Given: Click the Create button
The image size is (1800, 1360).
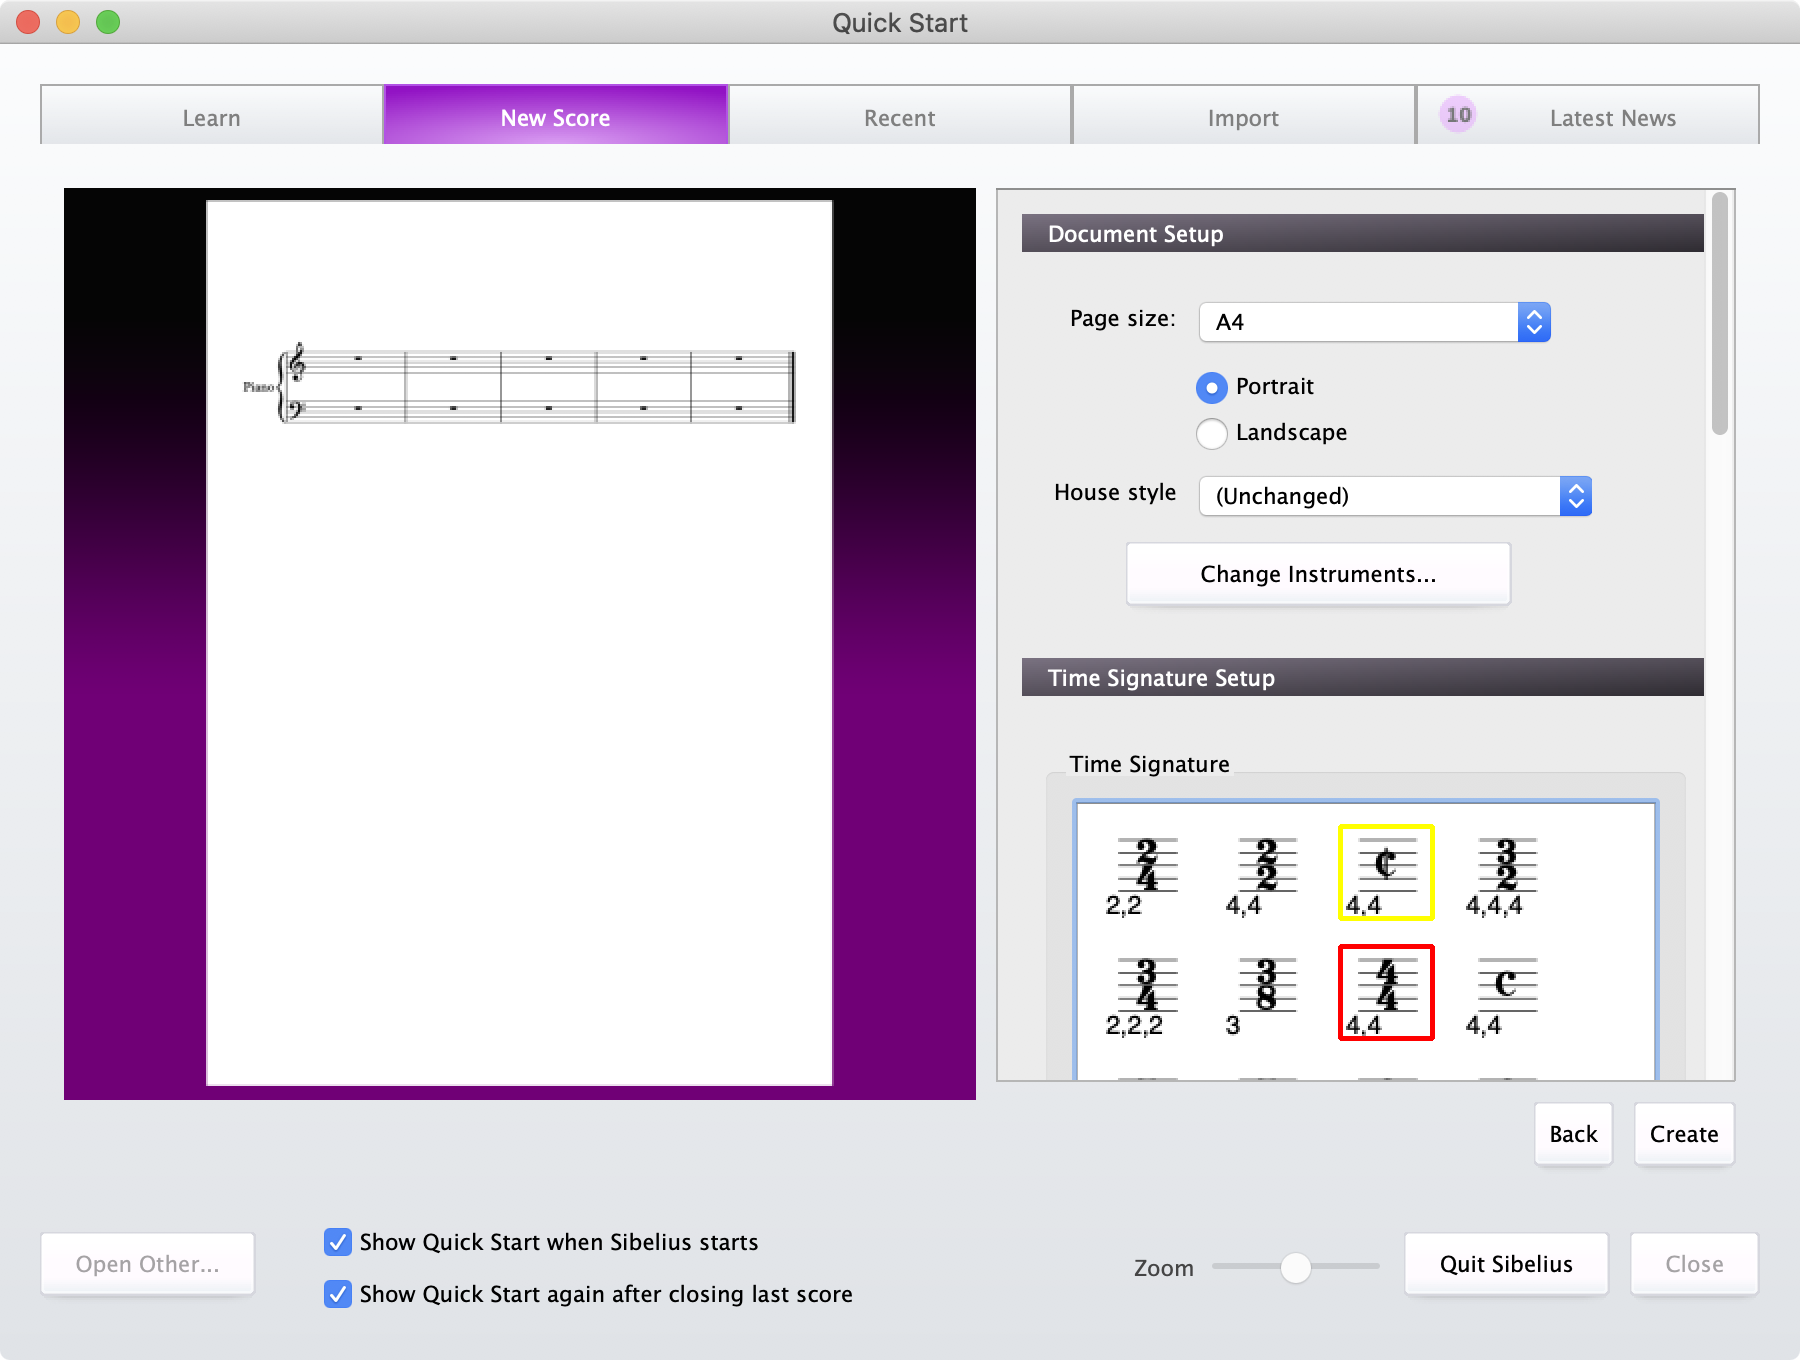Looking at the screenshot, I should coord(1684,1134).
